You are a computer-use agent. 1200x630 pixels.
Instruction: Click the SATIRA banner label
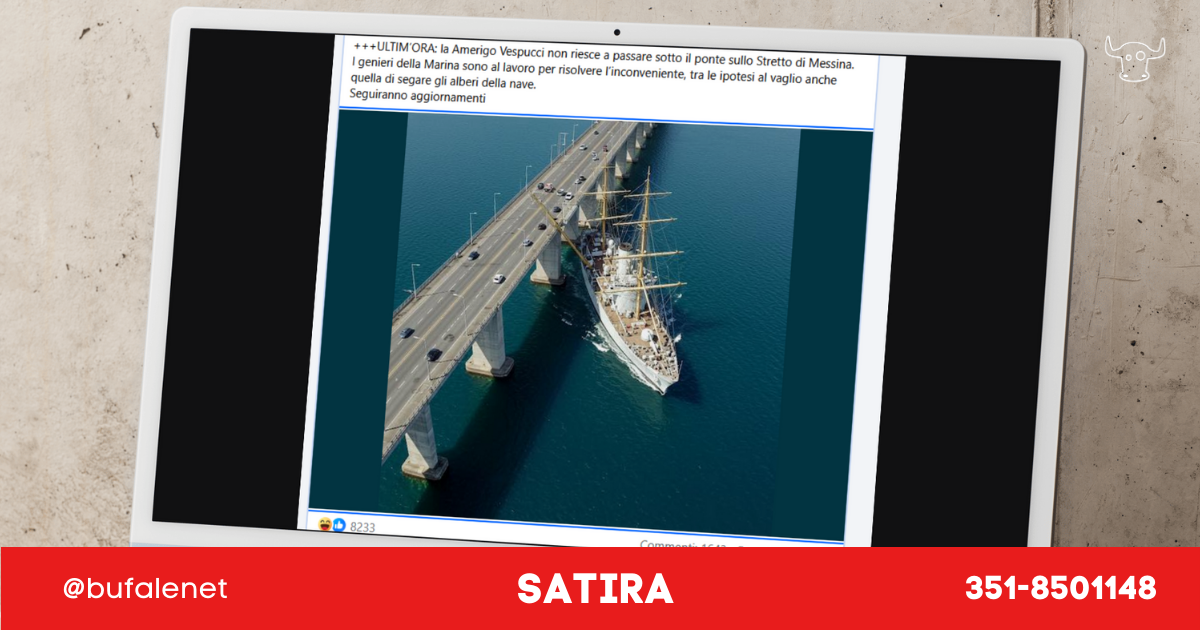pyautogui.click(x=595, y=589)
